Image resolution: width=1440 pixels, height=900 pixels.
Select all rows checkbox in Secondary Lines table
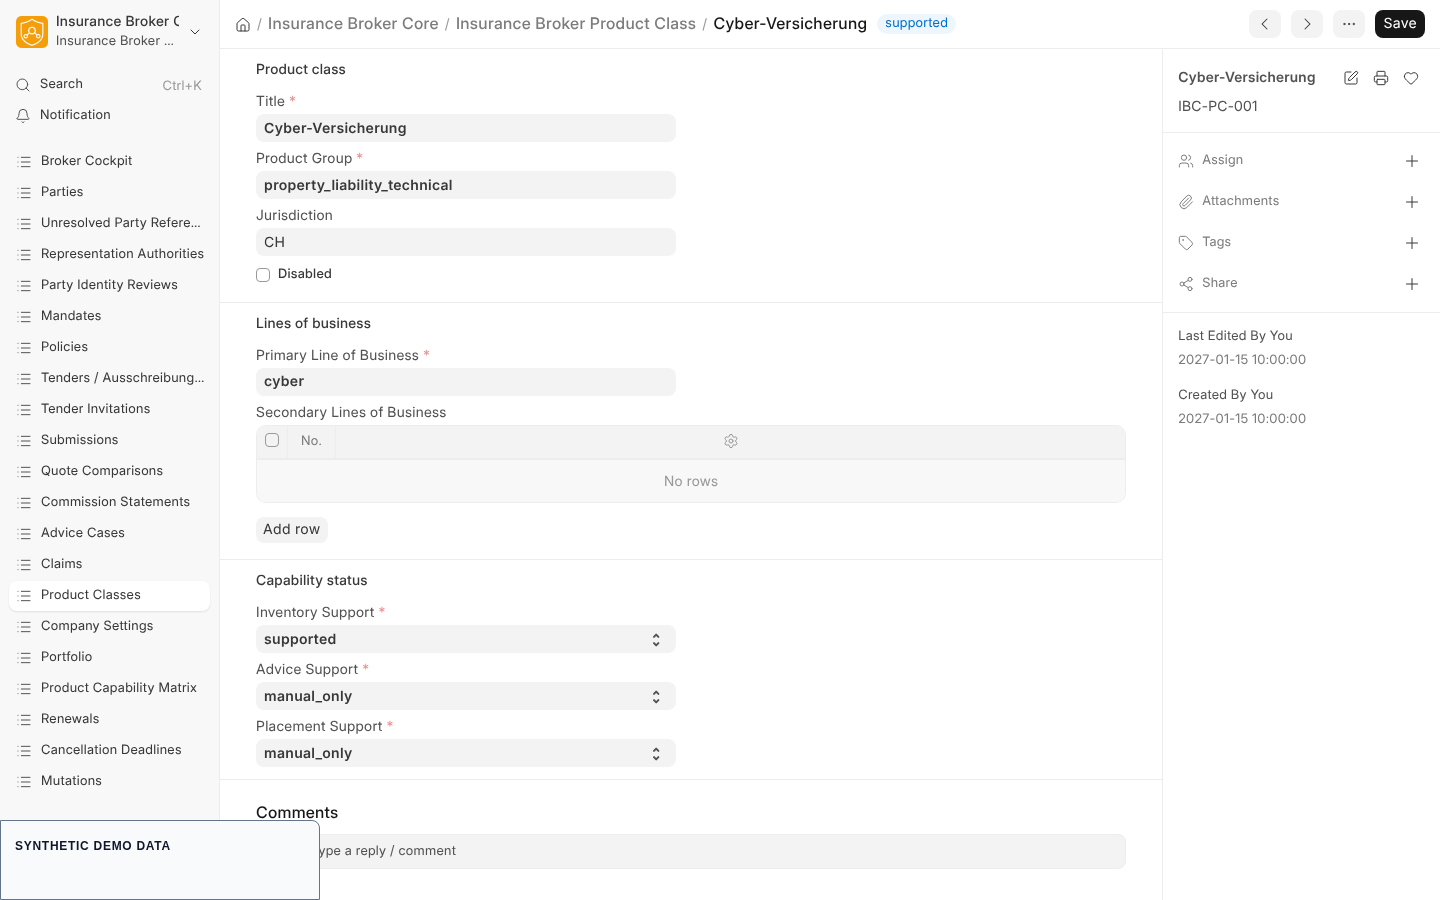(272, 440)
